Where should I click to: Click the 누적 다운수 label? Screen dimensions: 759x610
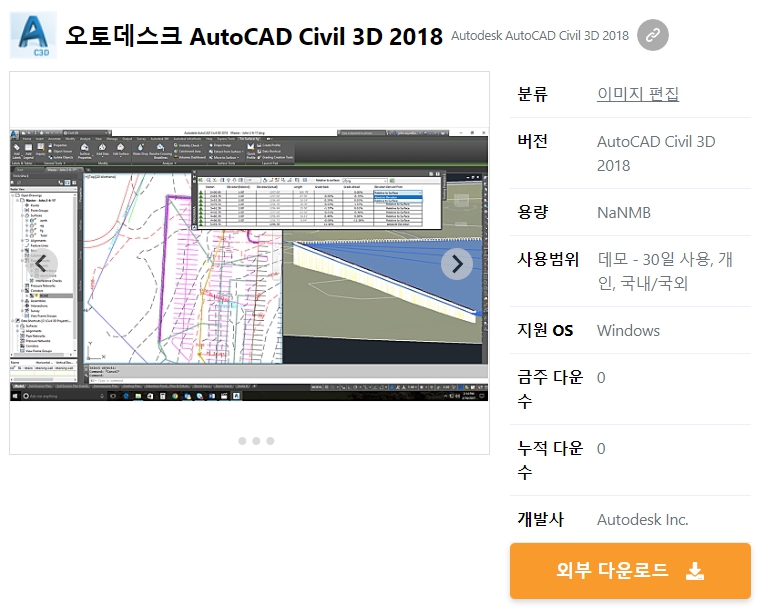550,460
